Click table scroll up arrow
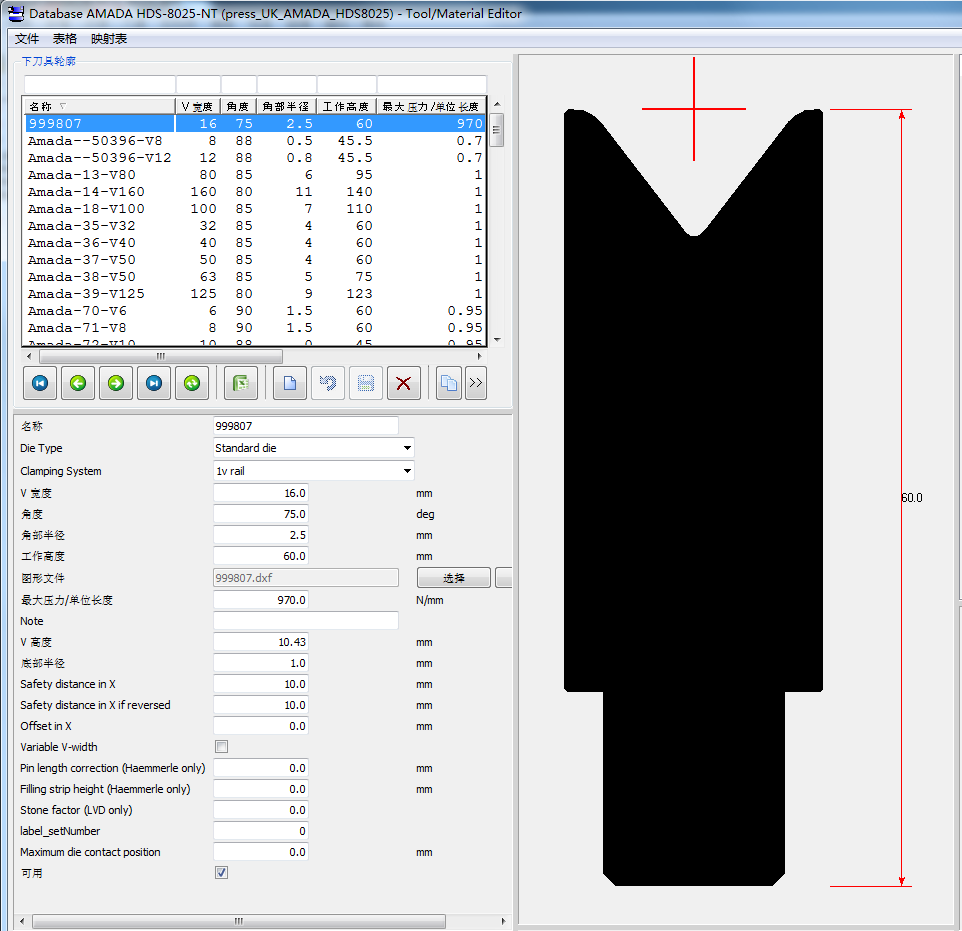 click(x=497, y=104)
